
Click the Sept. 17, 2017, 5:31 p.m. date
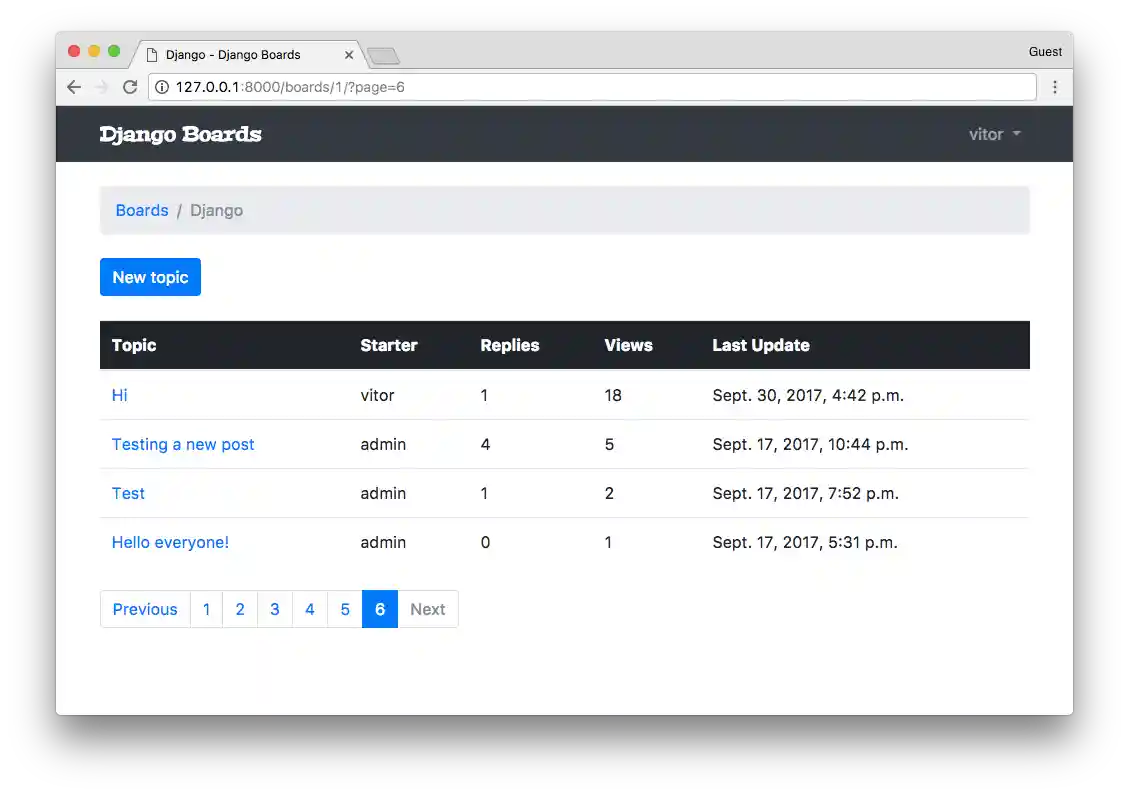click(805, 542)
